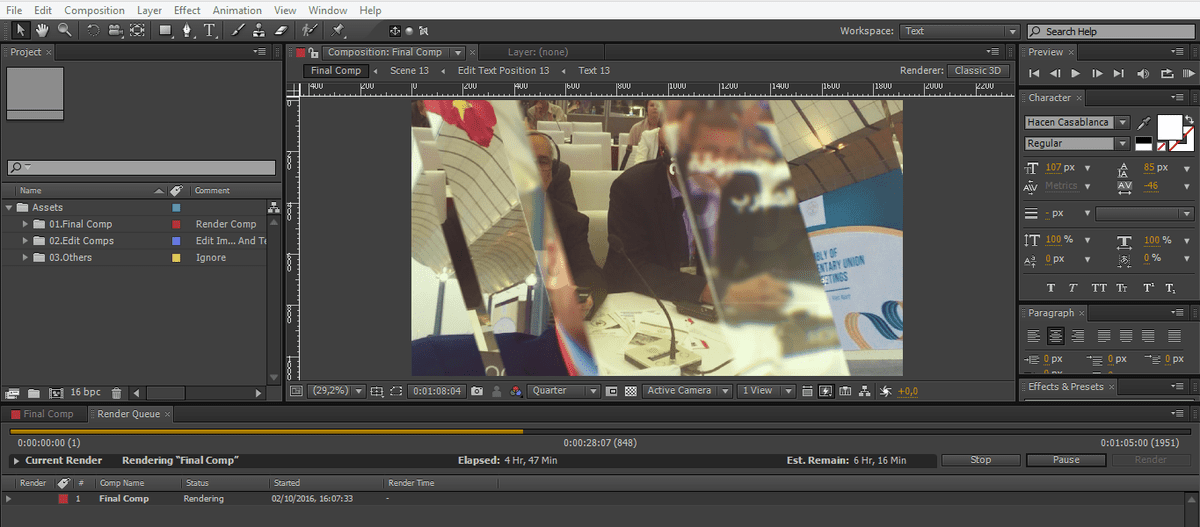This screenshot has width=1200, height=527.
Task: Switch to the Final Comp timeline tab
Action: tap(47, 414)
